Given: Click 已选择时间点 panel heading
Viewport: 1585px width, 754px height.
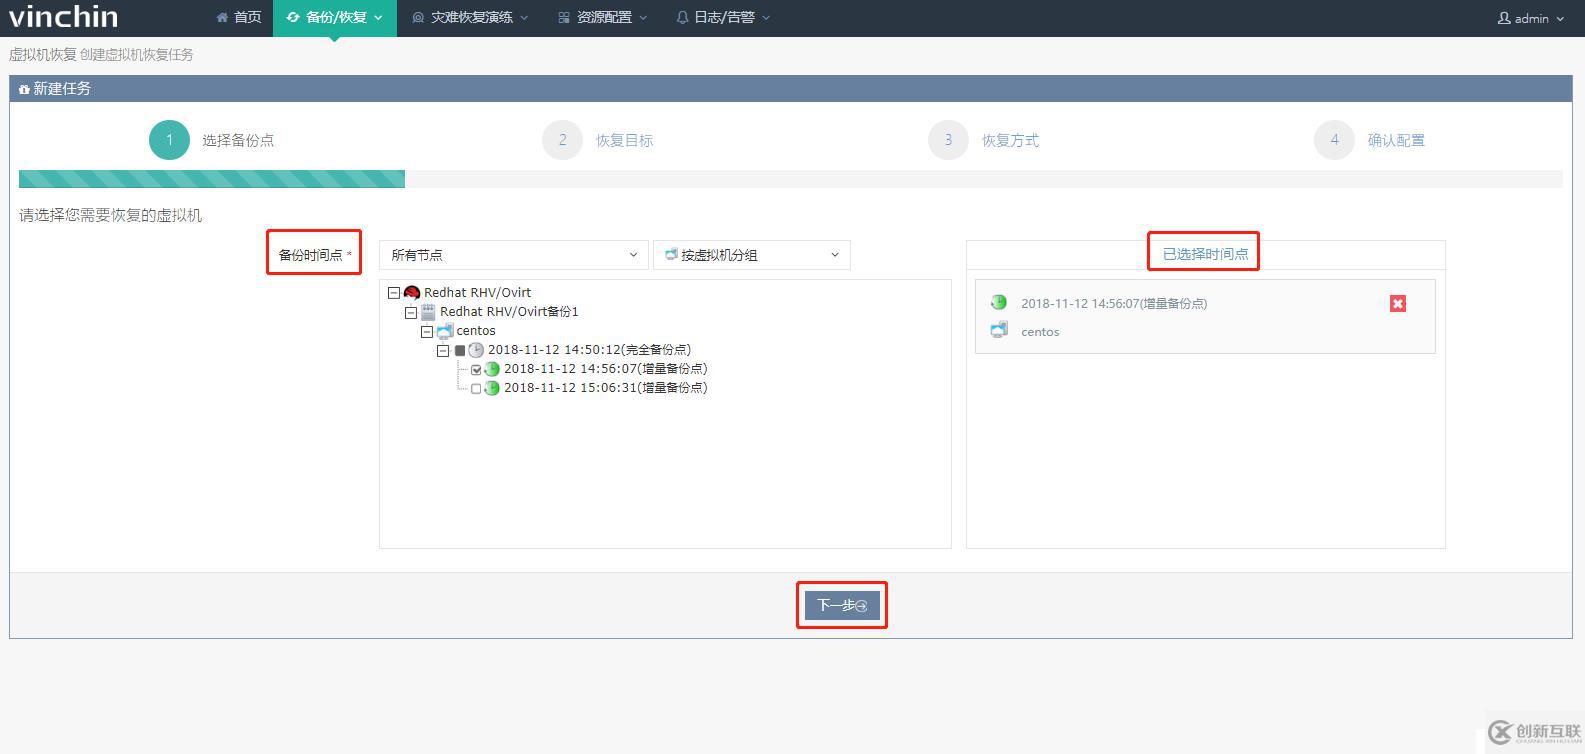Looking at the screenshot, I should [x=1205, y=254].
